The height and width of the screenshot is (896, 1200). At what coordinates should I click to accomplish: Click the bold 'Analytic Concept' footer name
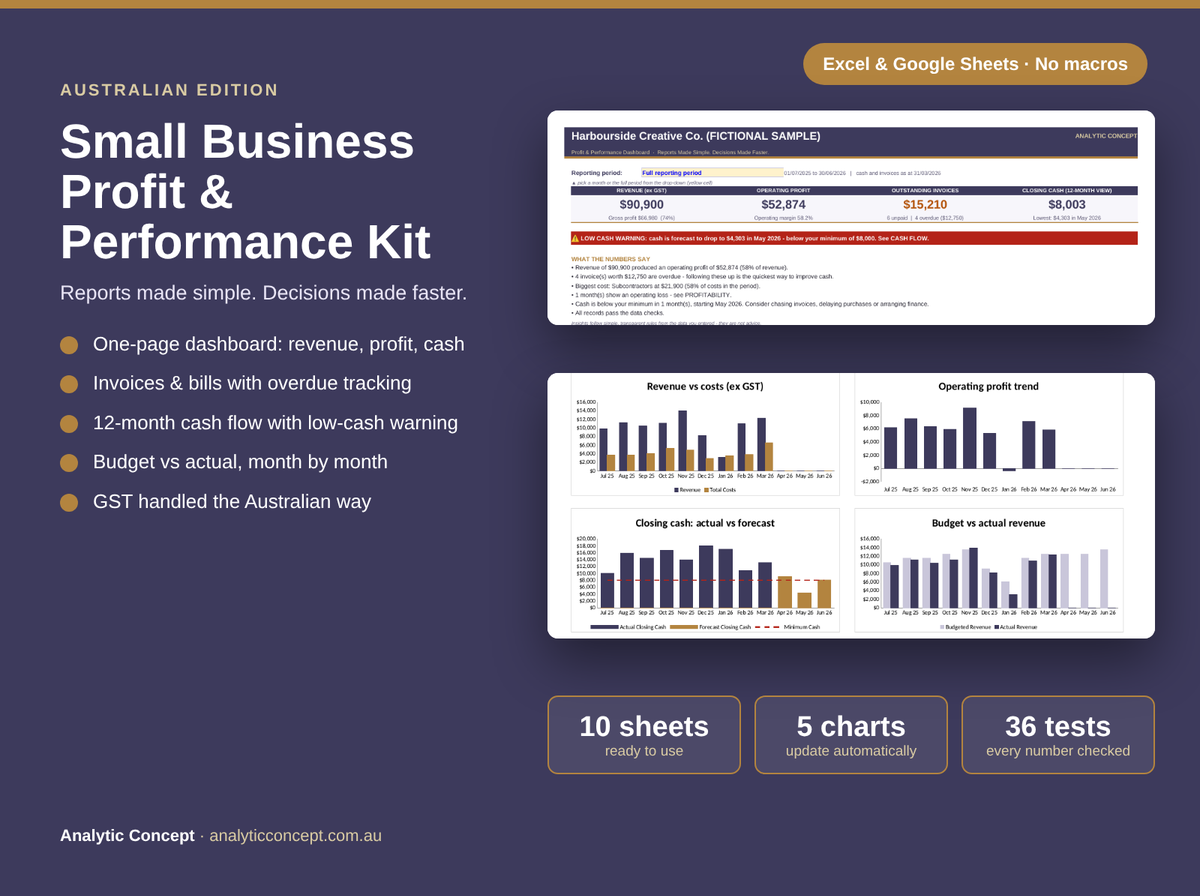pyautogui.click(x=127, y=835)
